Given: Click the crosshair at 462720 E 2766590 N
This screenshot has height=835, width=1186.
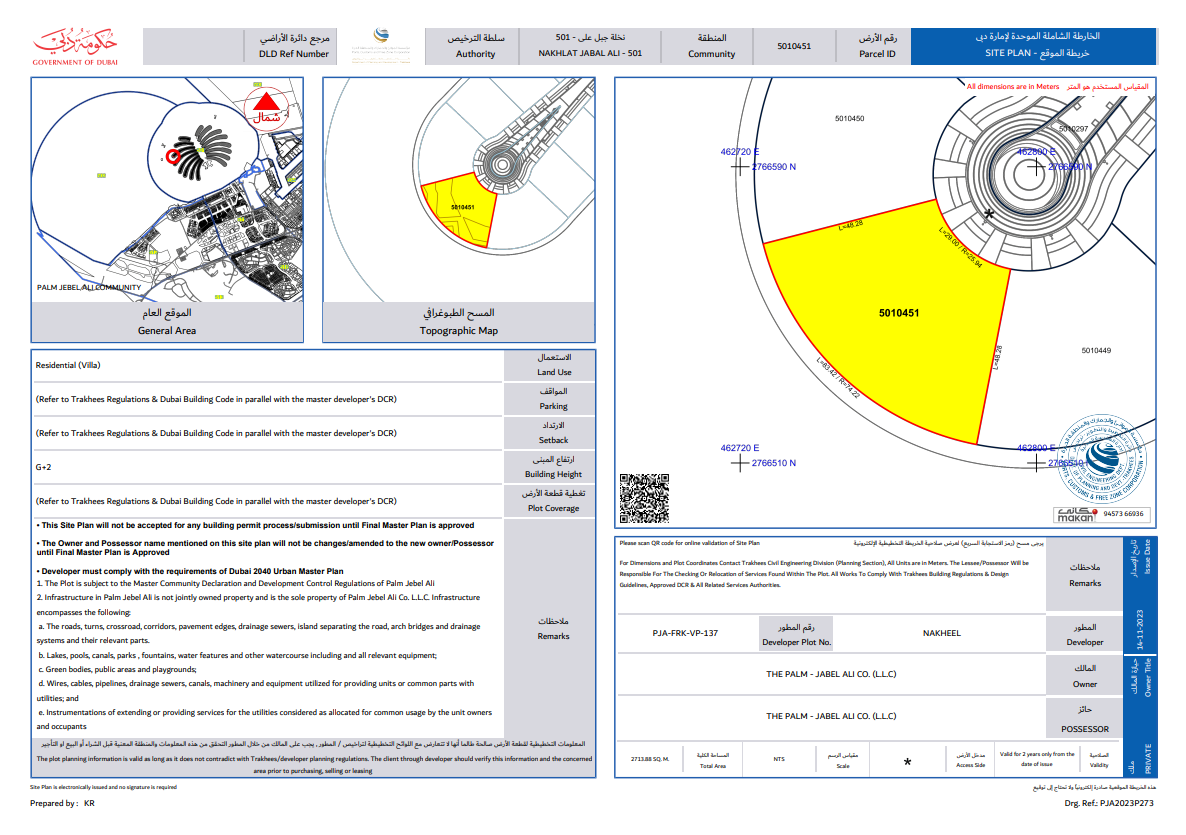Looking at the screenshot, I should (x=739, y=167).
